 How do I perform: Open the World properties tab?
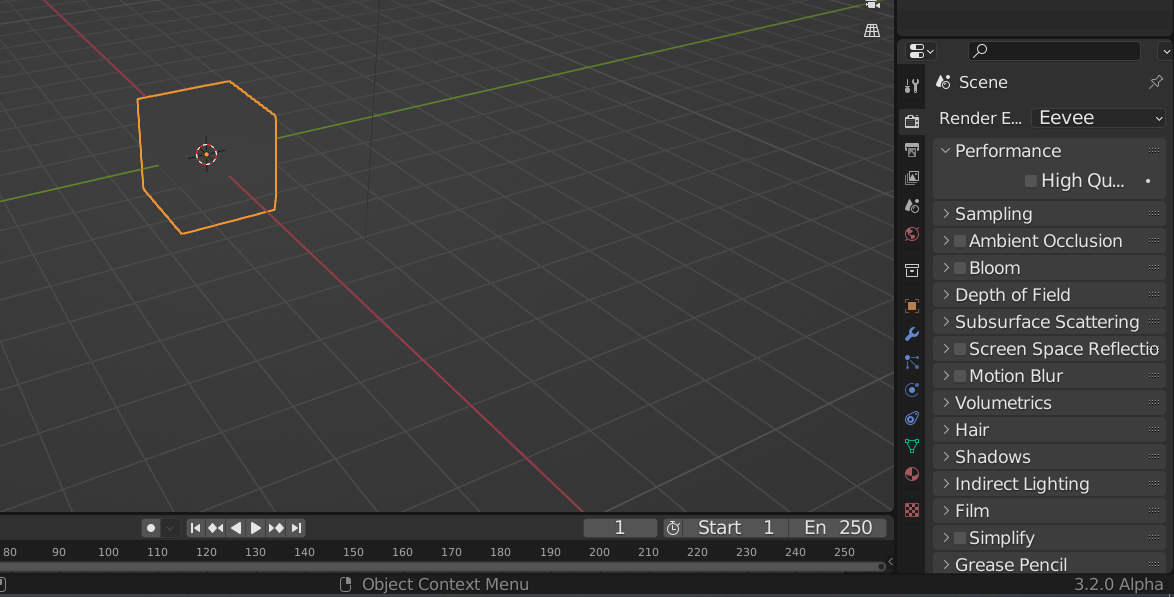(911, 234)
